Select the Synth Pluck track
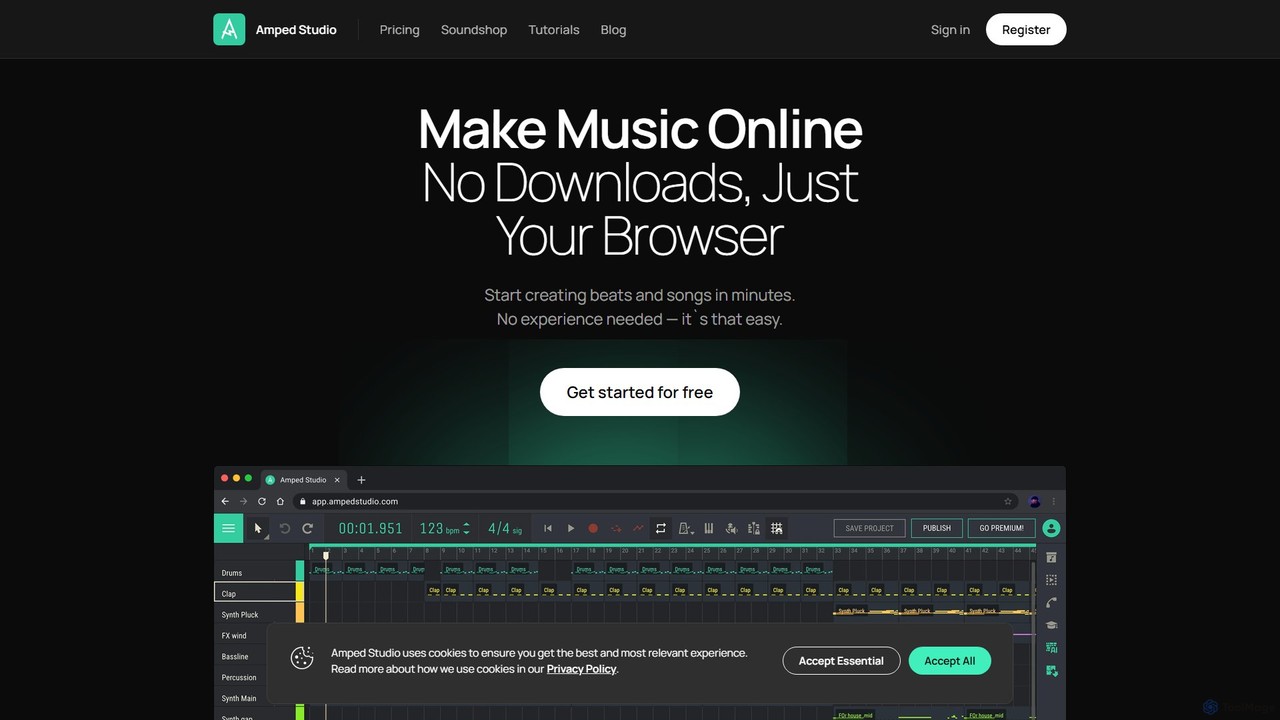Screen dimensions: 1280x720 [x=255, y=614]
